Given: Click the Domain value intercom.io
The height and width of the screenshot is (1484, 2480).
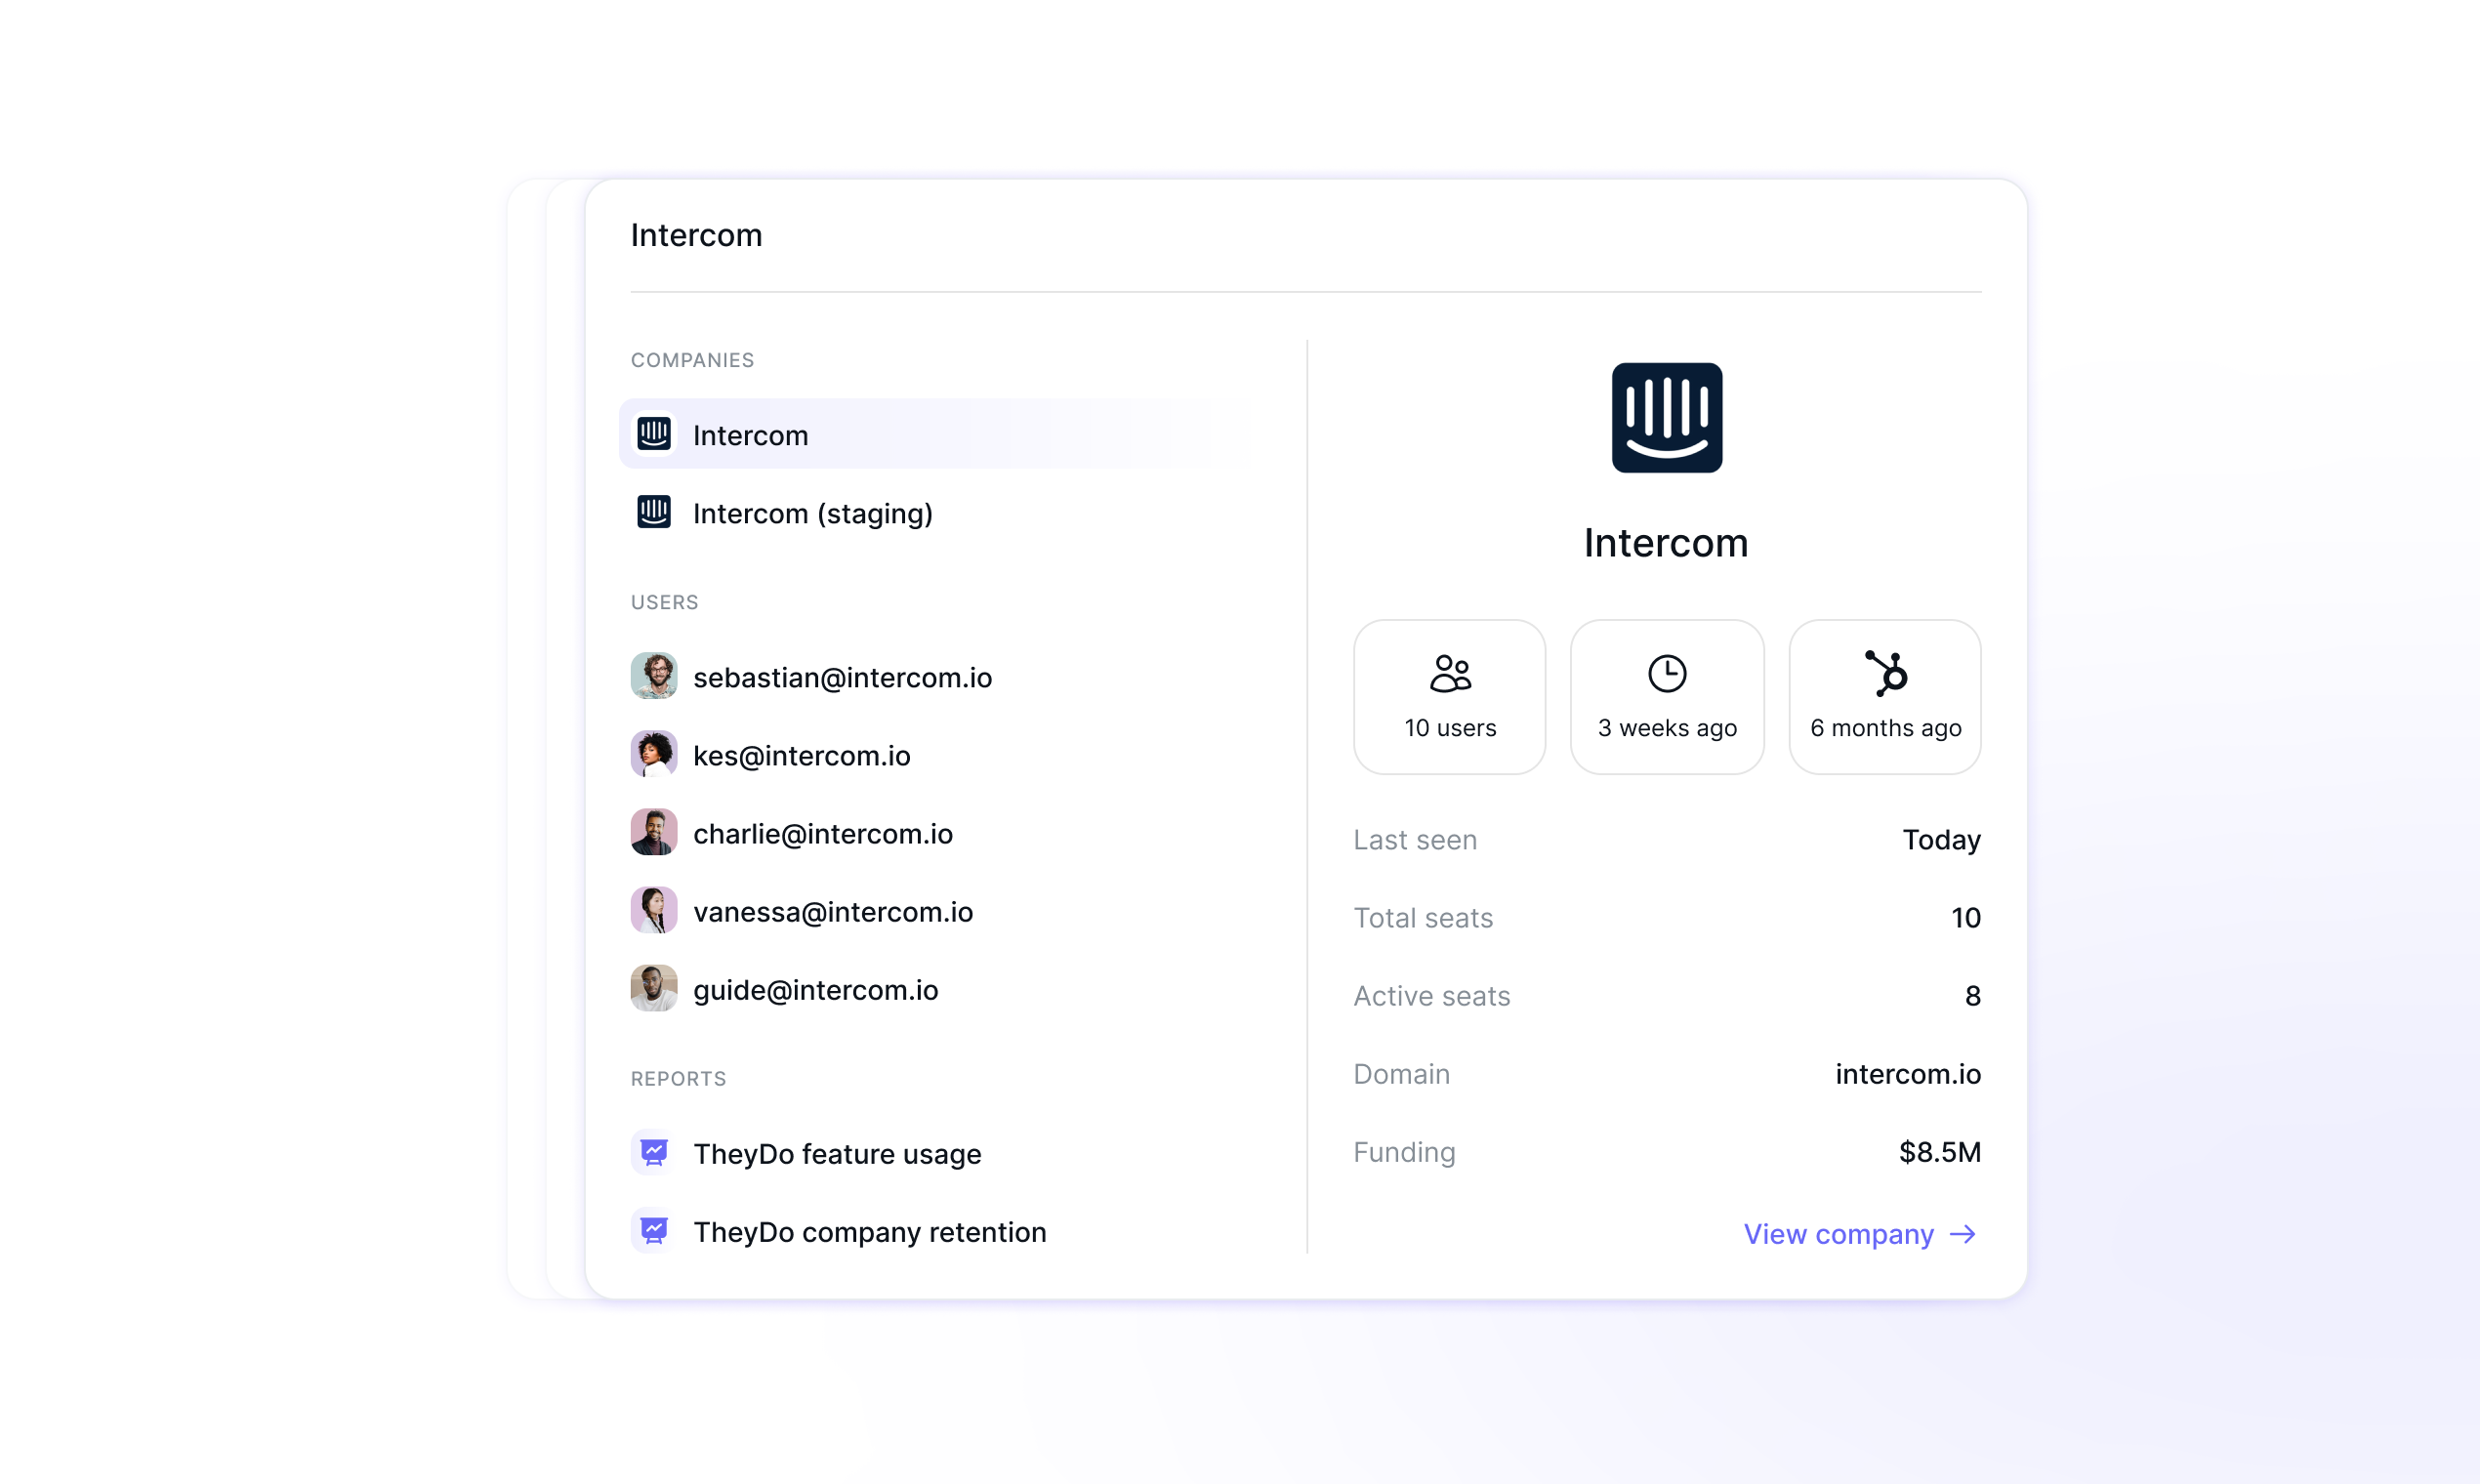Looking at the screenshot, I should (x=1908, y=1074).
